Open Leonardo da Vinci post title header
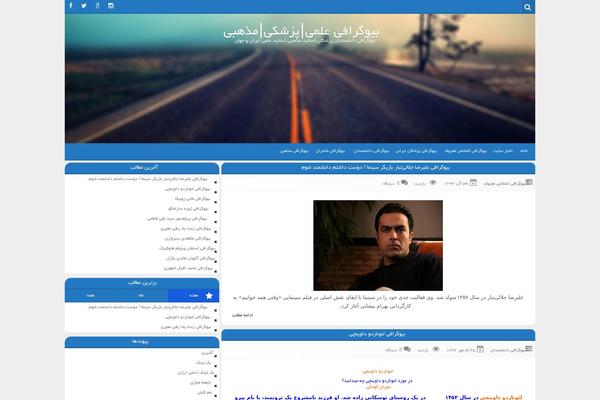The height and width of the screenshot is (400, 600). 377,334
